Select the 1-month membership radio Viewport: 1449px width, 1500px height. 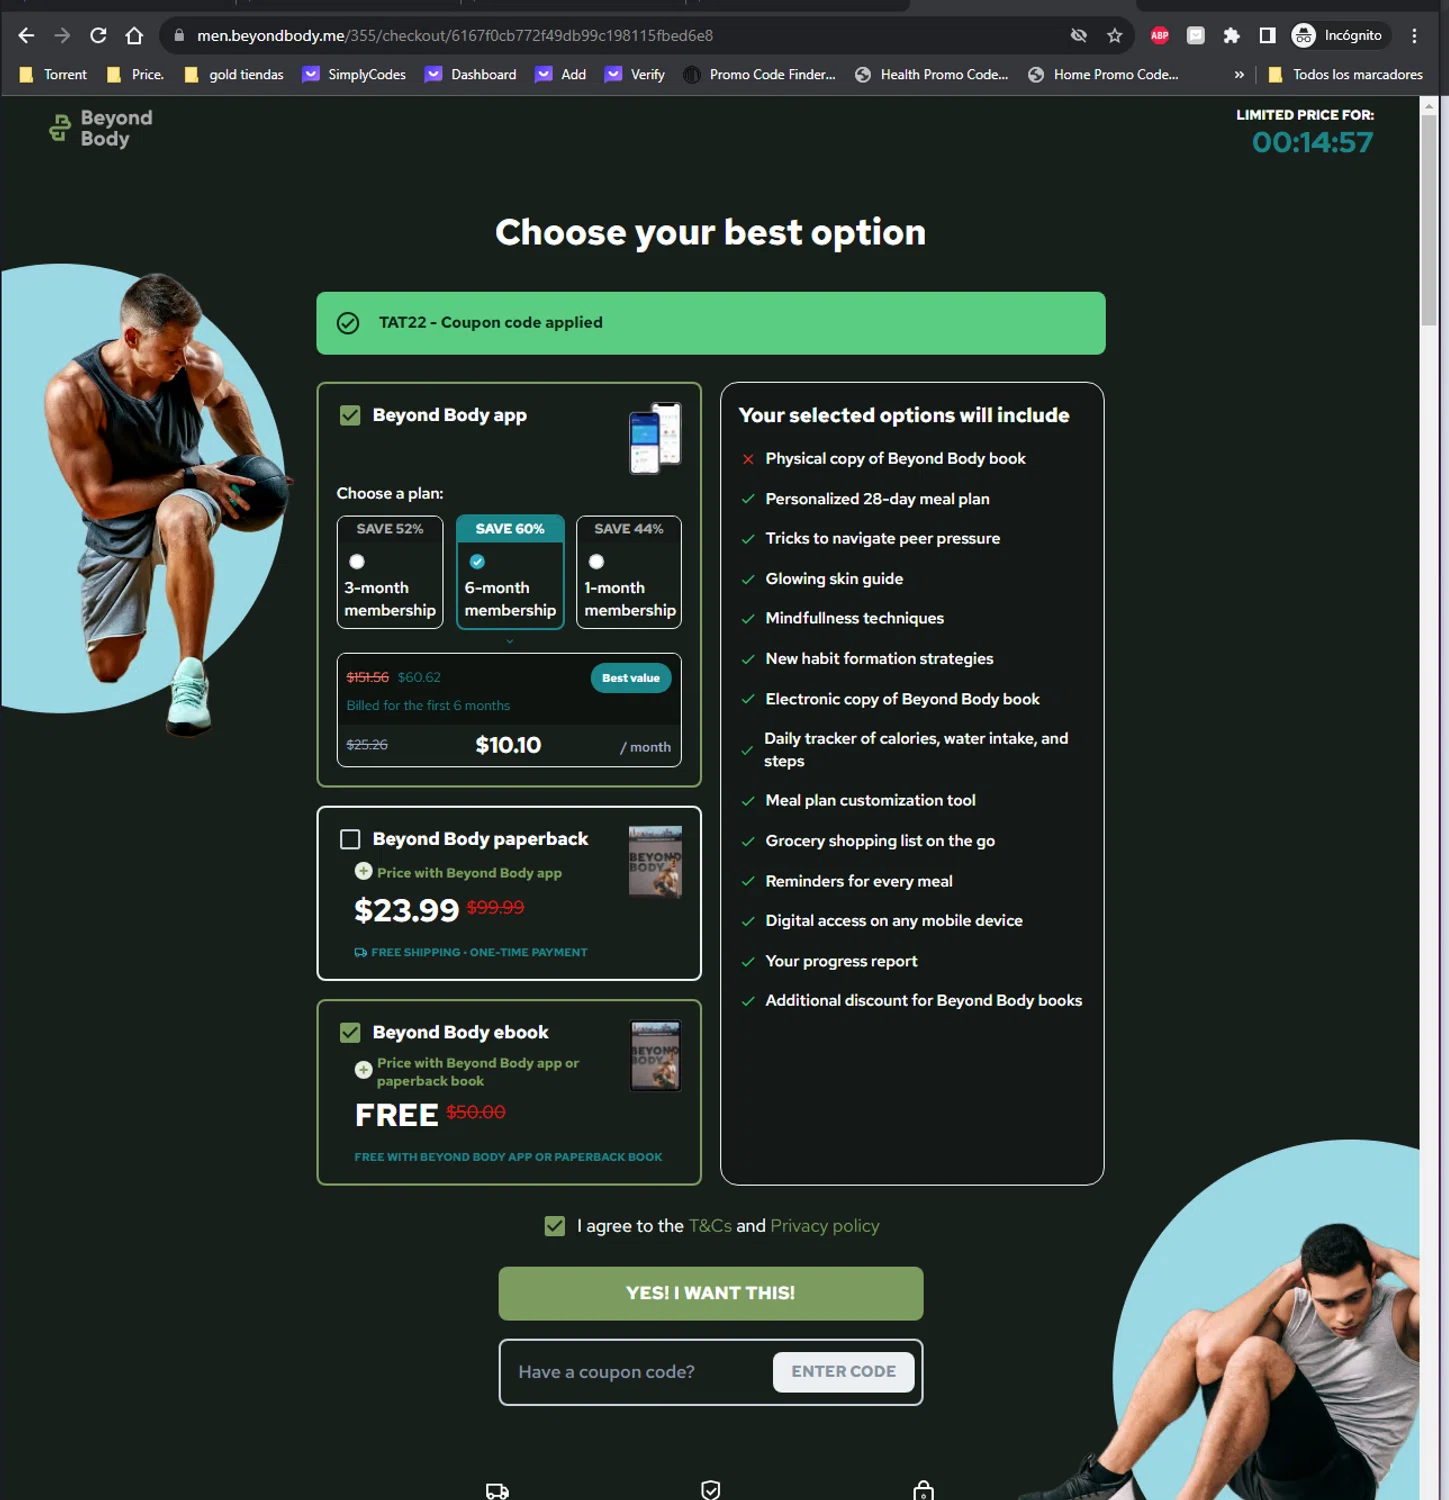tap(597, 562)
